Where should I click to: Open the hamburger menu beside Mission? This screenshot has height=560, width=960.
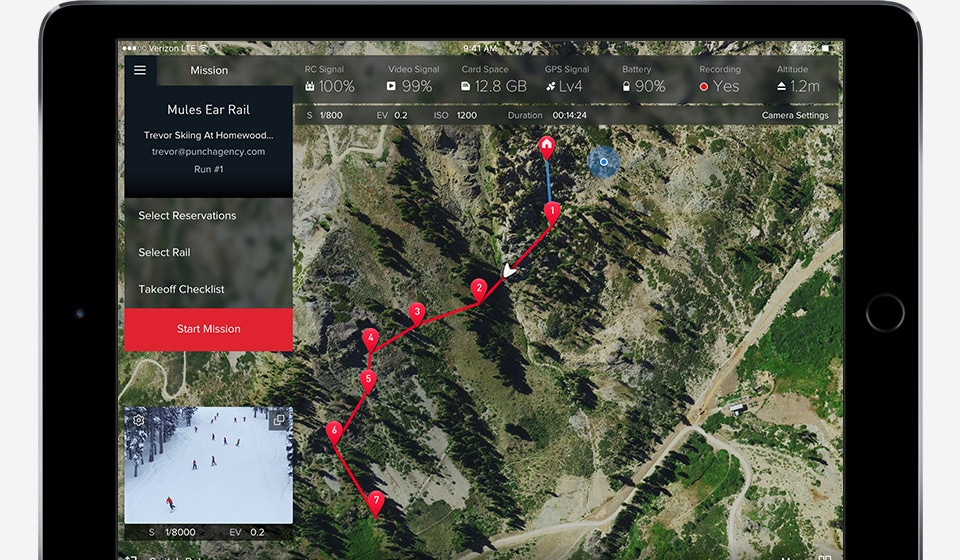coord(140,70)
